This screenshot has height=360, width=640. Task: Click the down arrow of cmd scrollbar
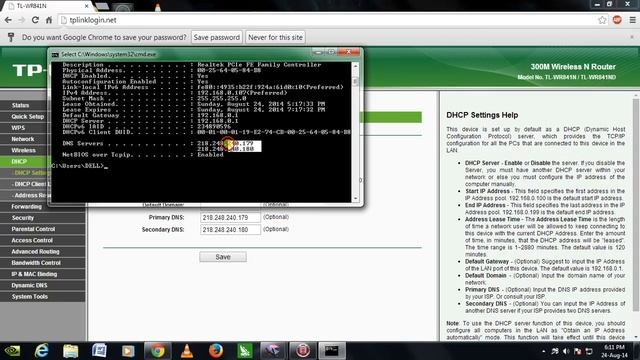tap(355, 198)
